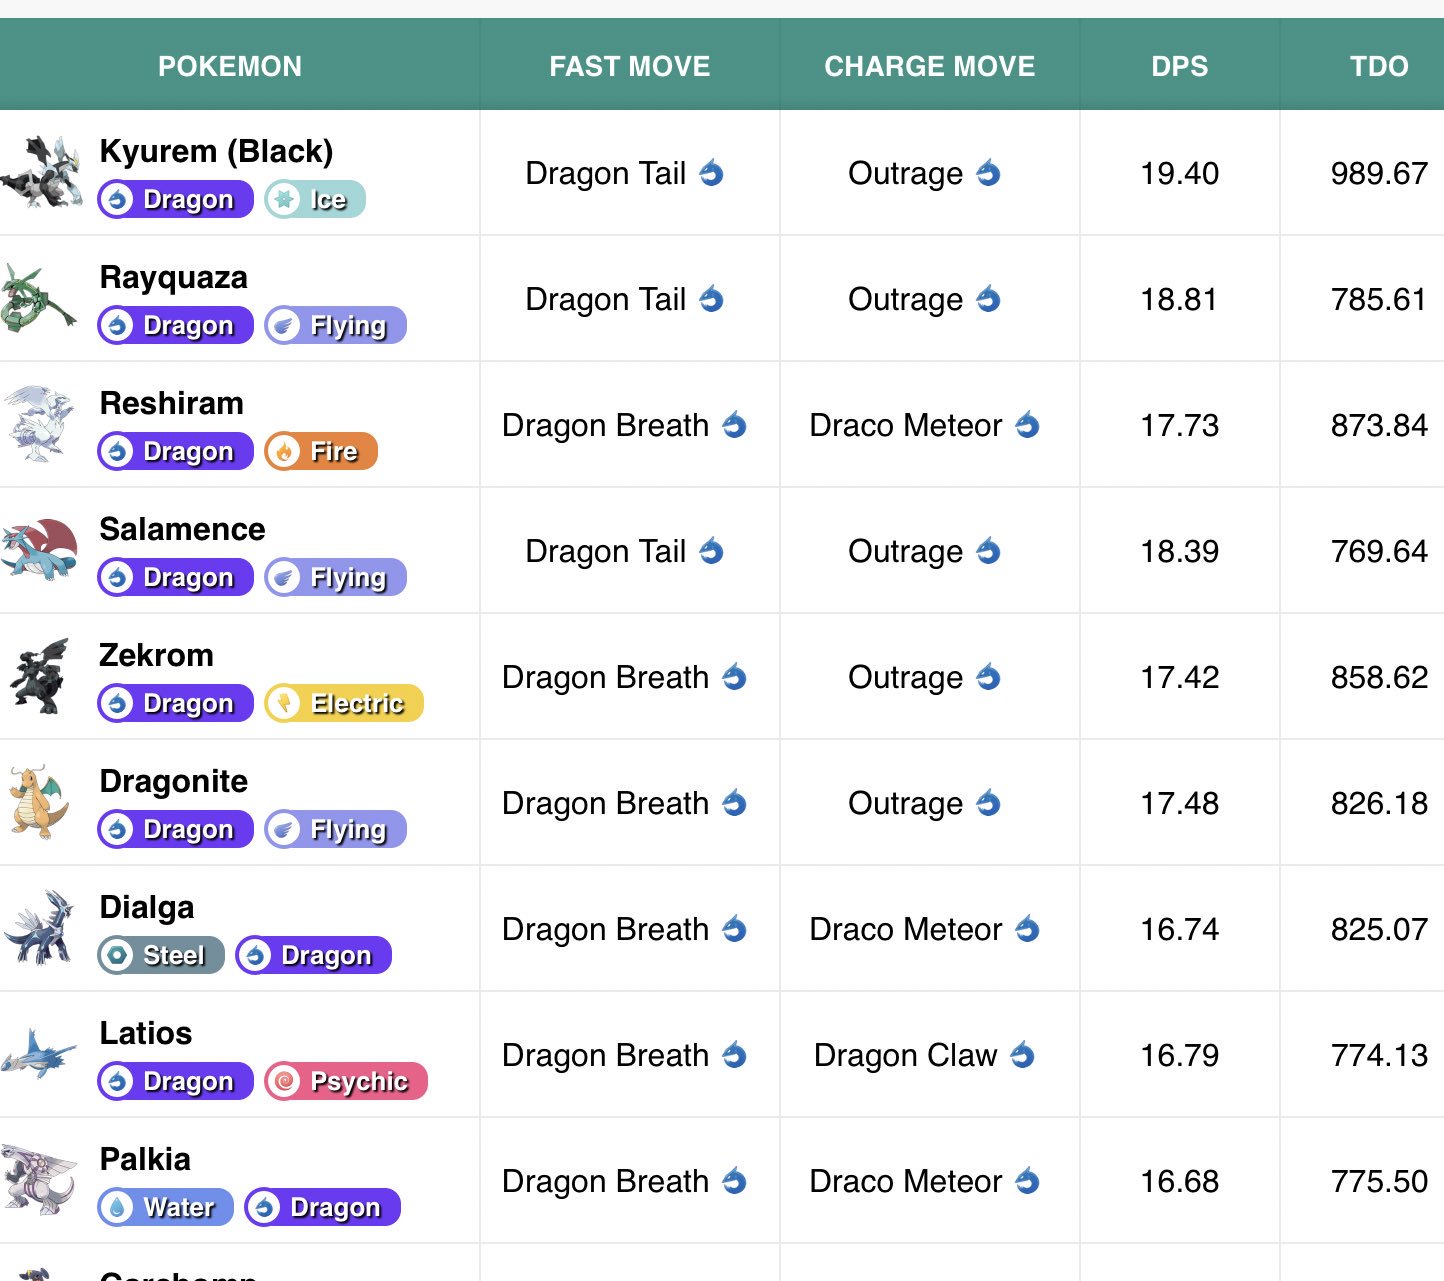The height and width of the screenshot is (1281, 1444).
Task: Sort table by DPS column header
Action: 1180,66
